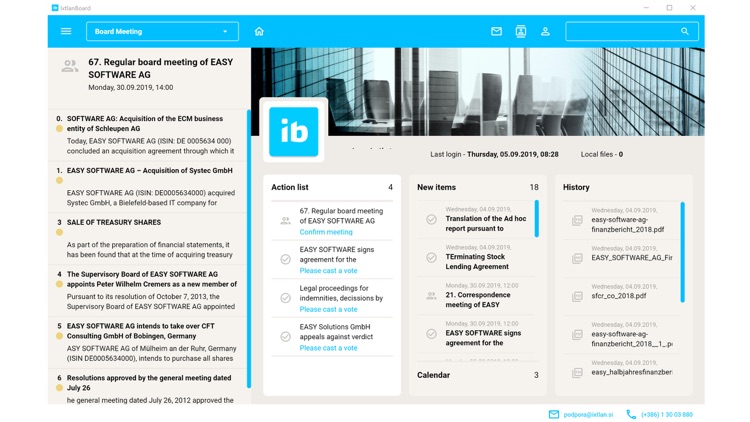Click the (+386) 1 30 03 880 phone link
Image resolution: width=750 pixels, height=422 pixels.
coord(667,414)
